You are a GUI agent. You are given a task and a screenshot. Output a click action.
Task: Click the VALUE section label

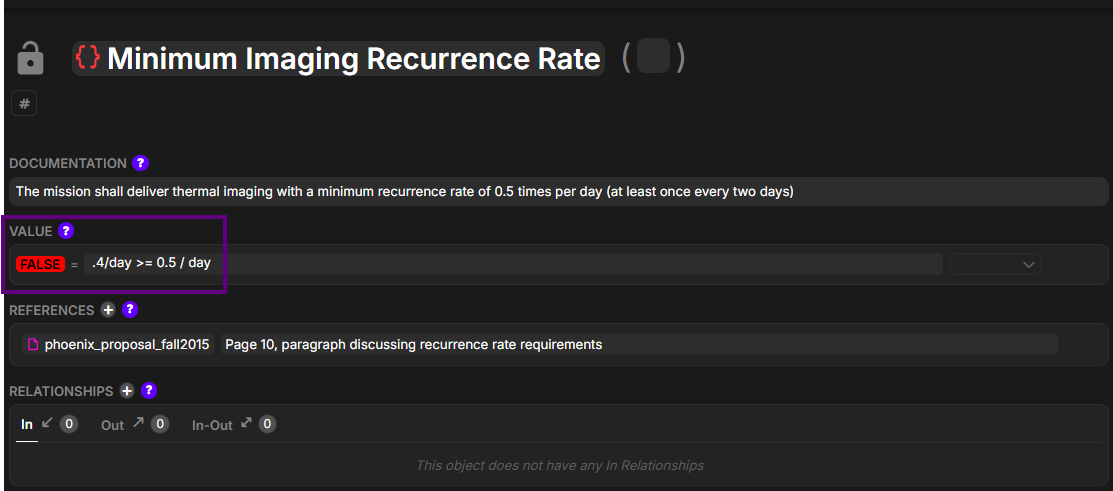[x=31, y=231]
